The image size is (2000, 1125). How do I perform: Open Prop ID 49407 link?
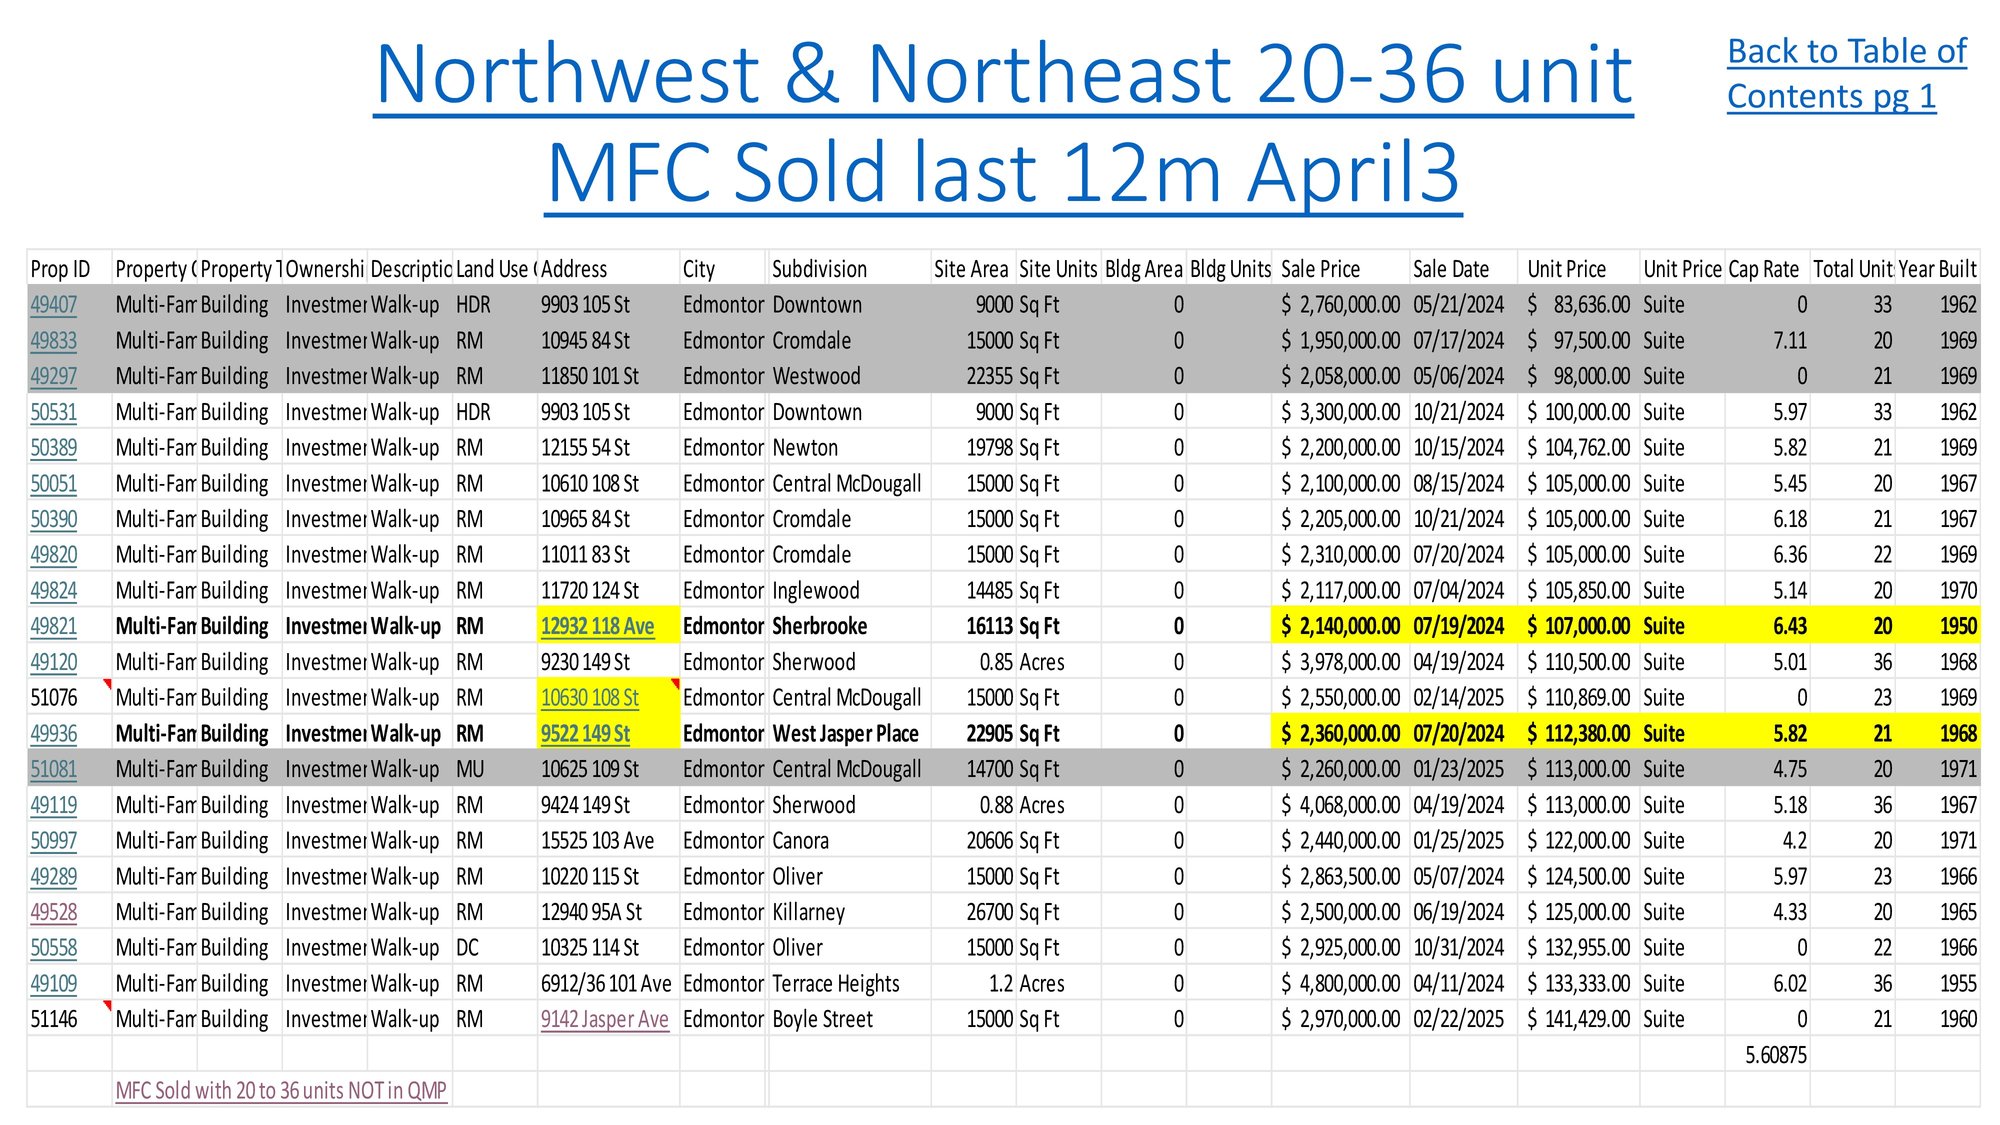(54, 305)
